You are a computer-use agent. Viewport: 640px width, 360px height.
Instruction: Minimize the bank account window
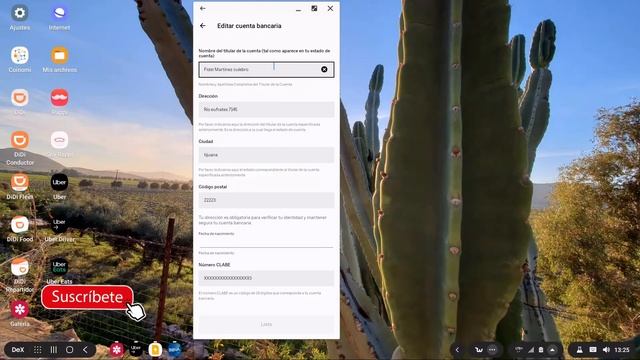click(298, 9)
